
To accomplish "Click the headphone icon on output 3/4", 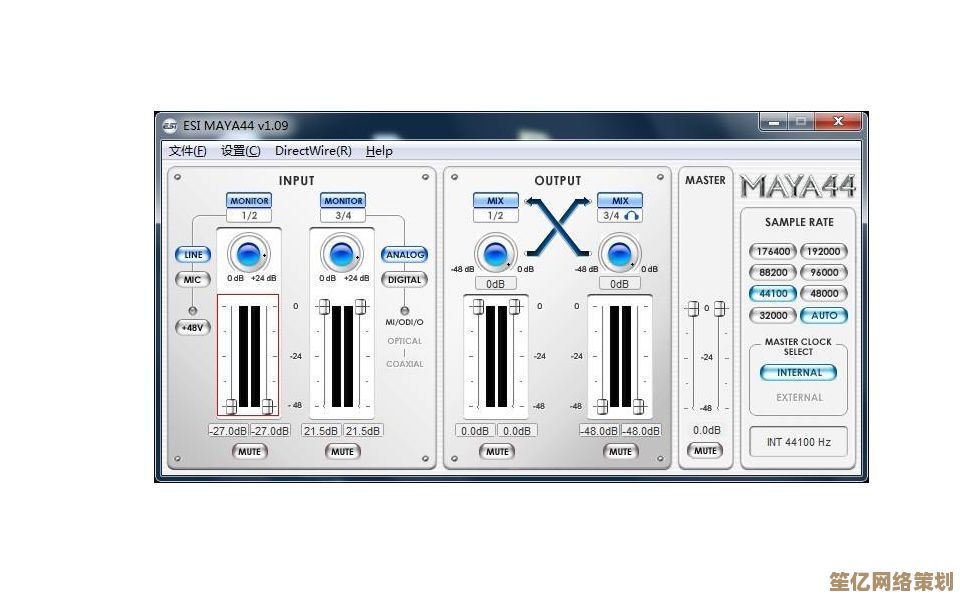I will [632, 216].
